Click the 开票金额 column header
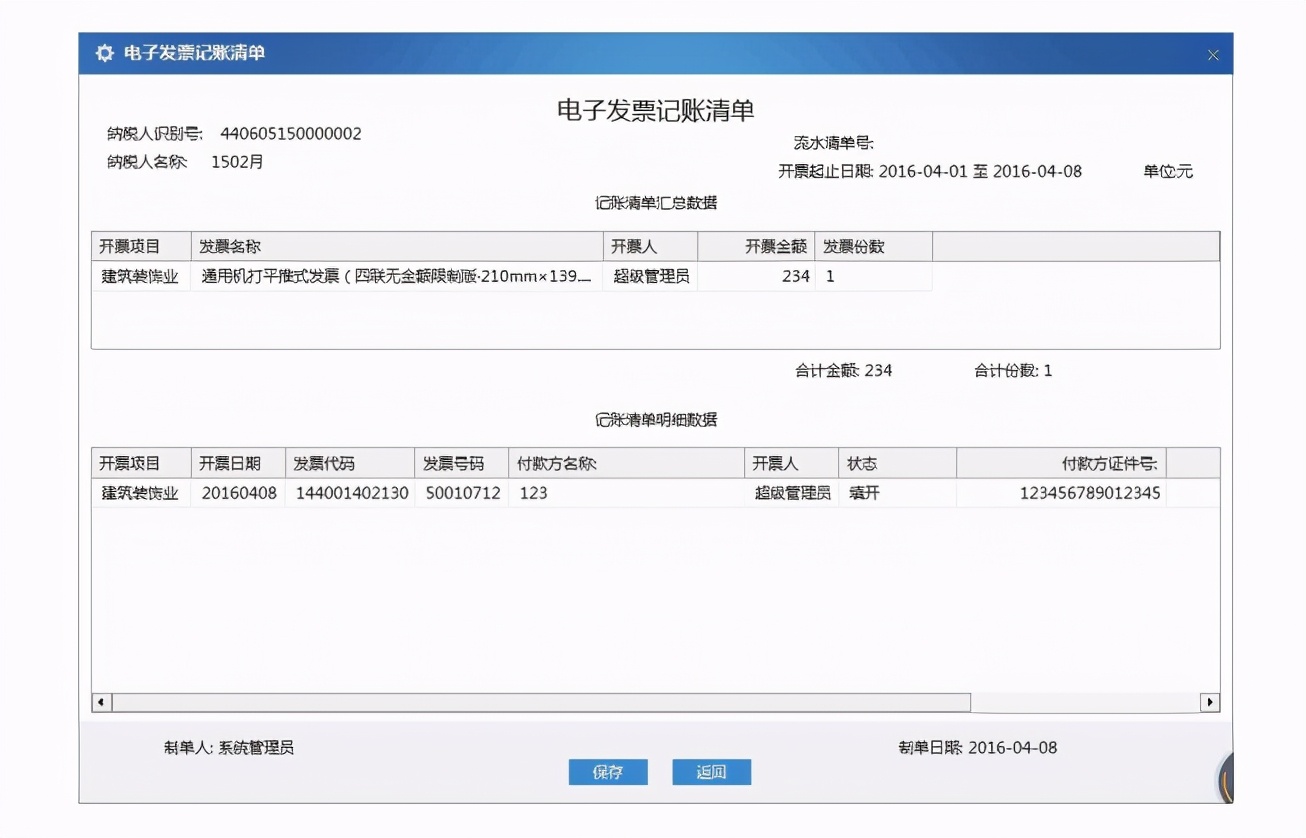 755,245
